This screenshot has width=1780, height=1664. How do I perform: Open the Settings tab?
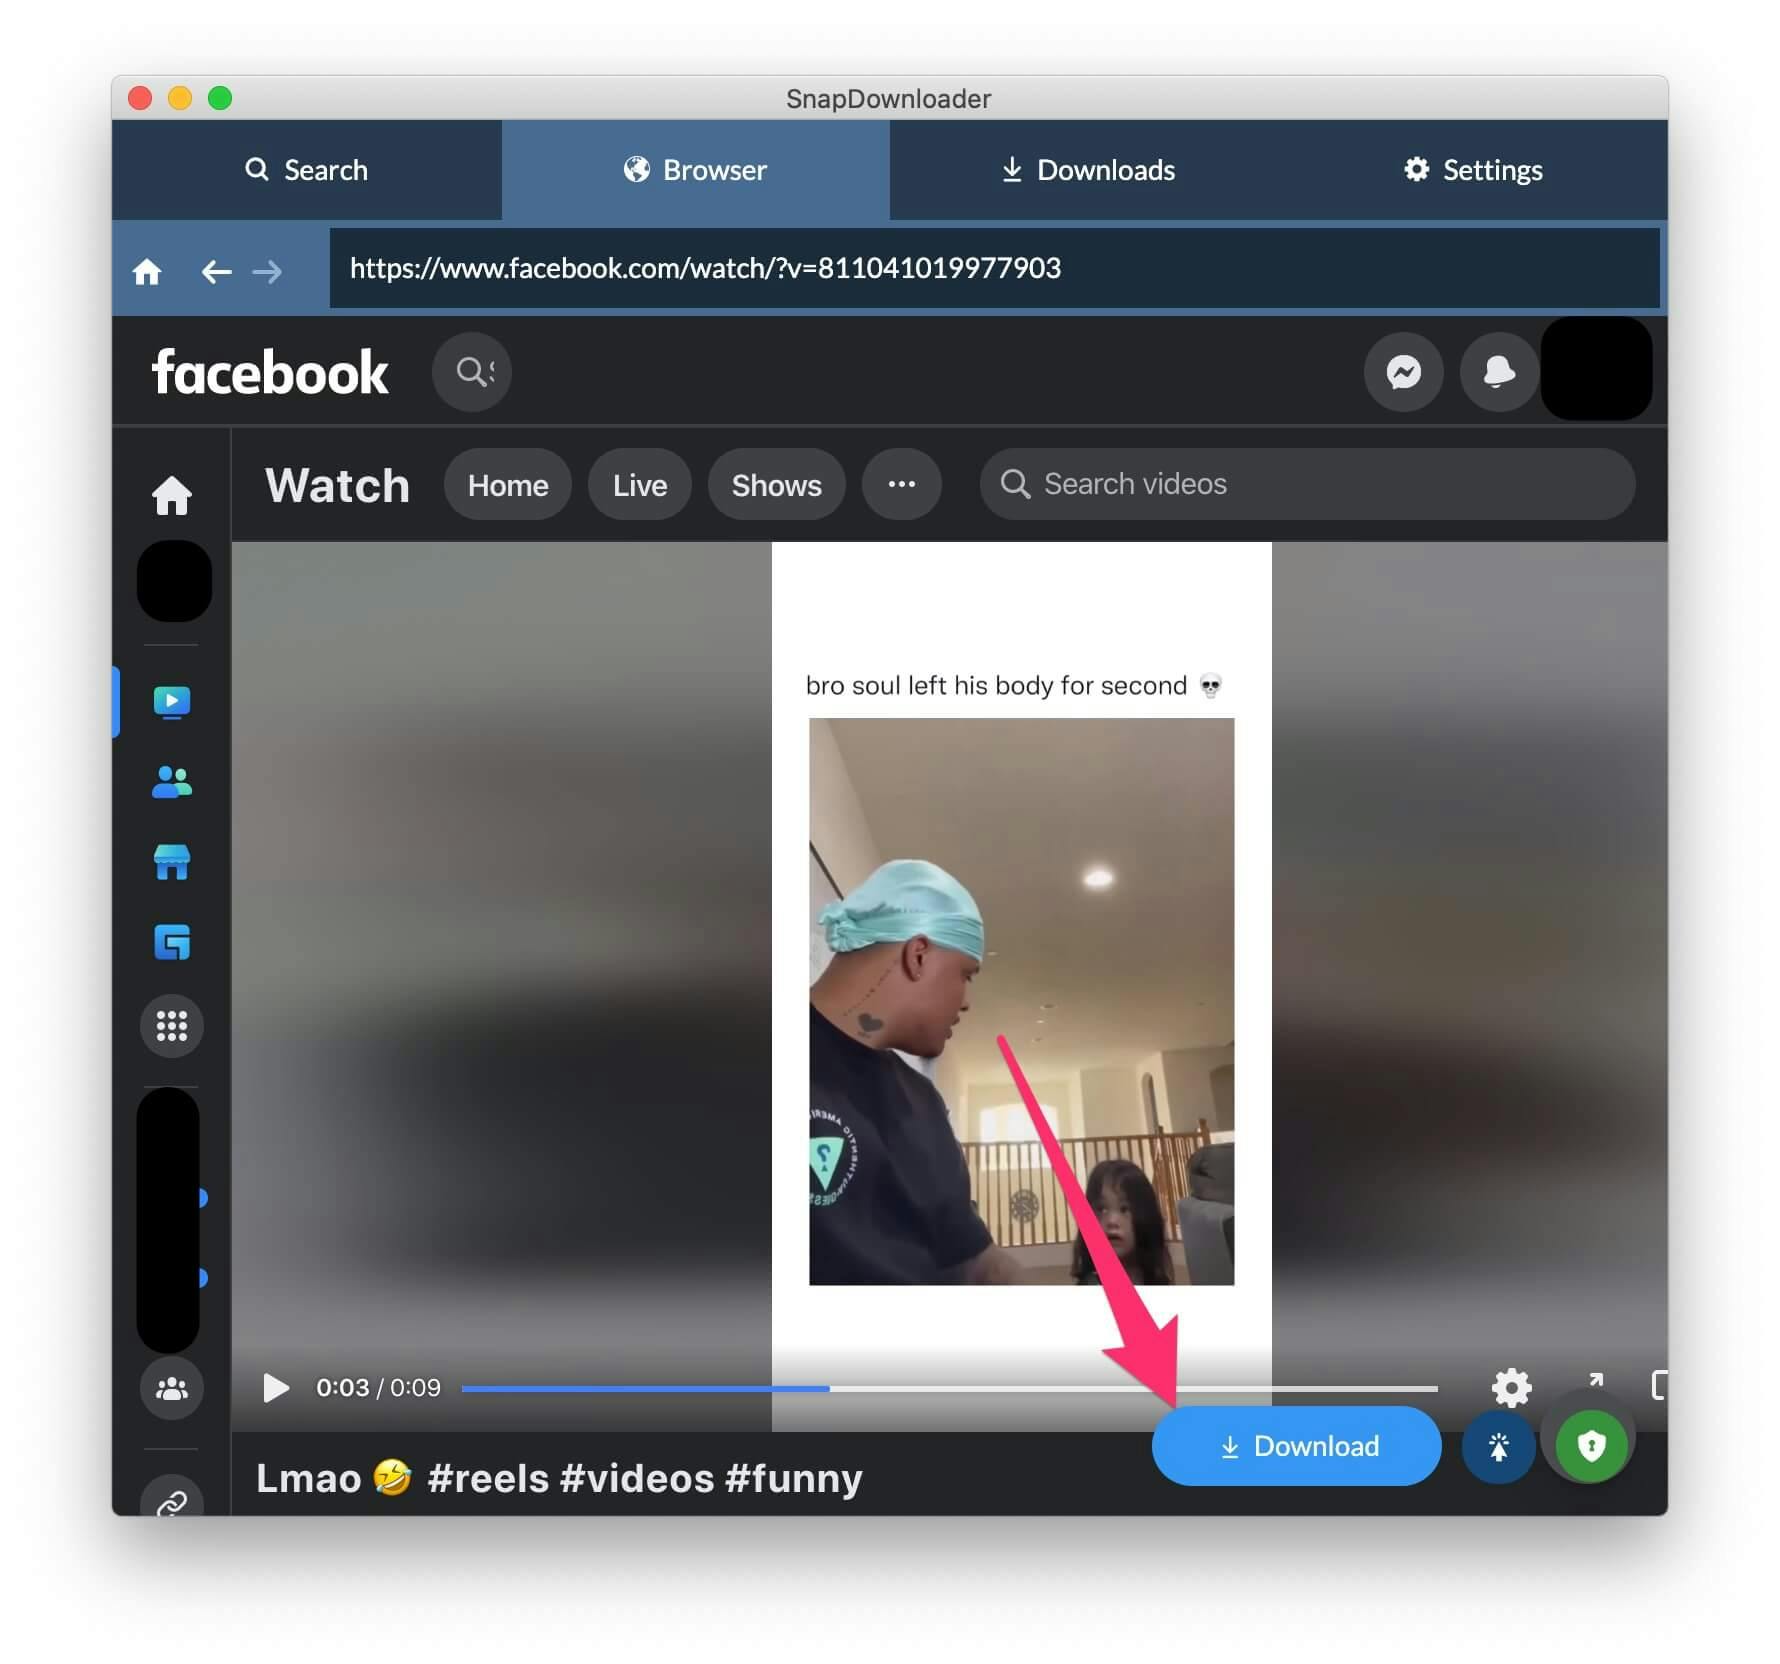coord(1473,170)
